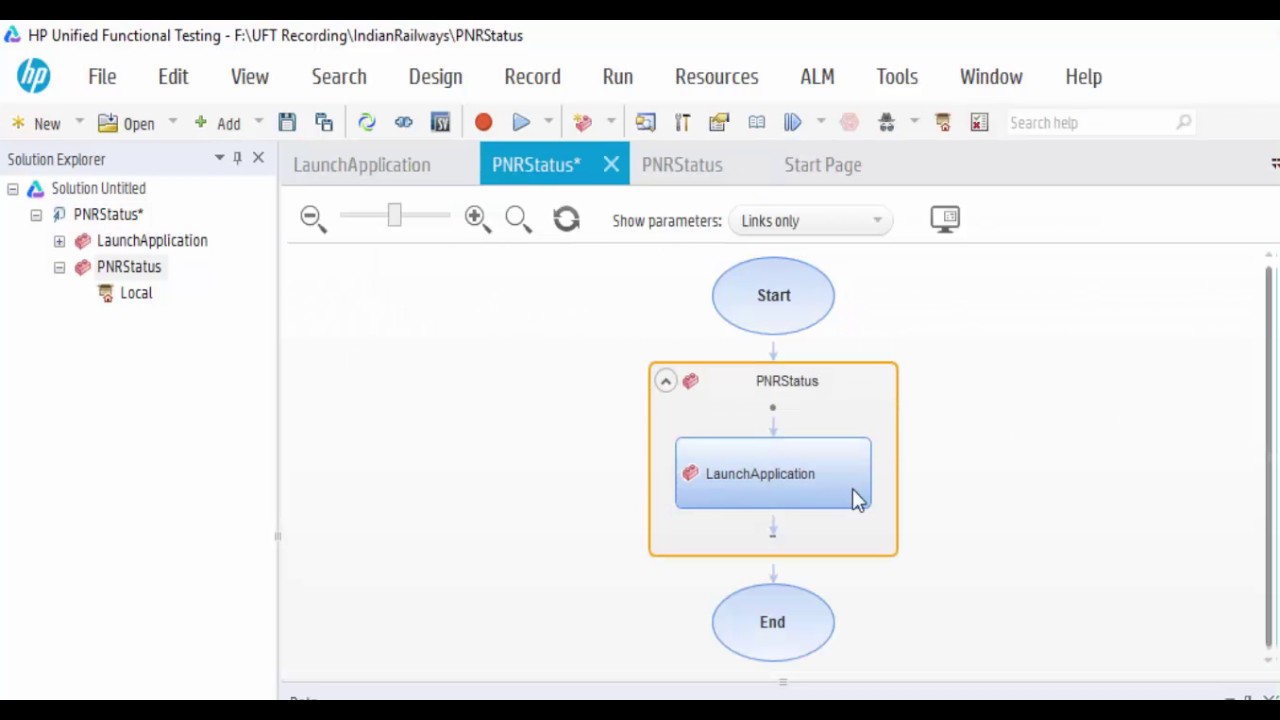Click the toolbar icon with two vertical bars
Viewport: 1280px width, 720px height.
click(682, 122)
